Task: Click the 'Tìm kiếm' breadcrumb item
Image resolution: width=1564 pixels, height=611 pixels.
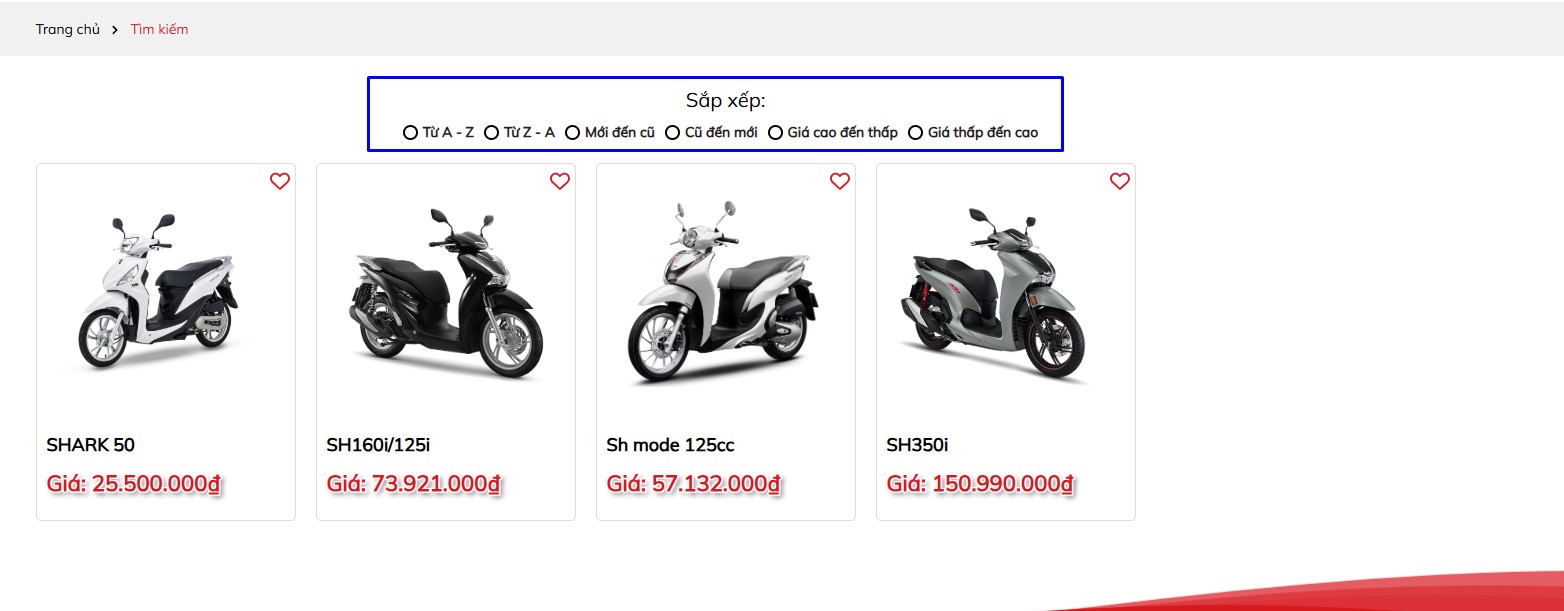Action: pos(159,29)
